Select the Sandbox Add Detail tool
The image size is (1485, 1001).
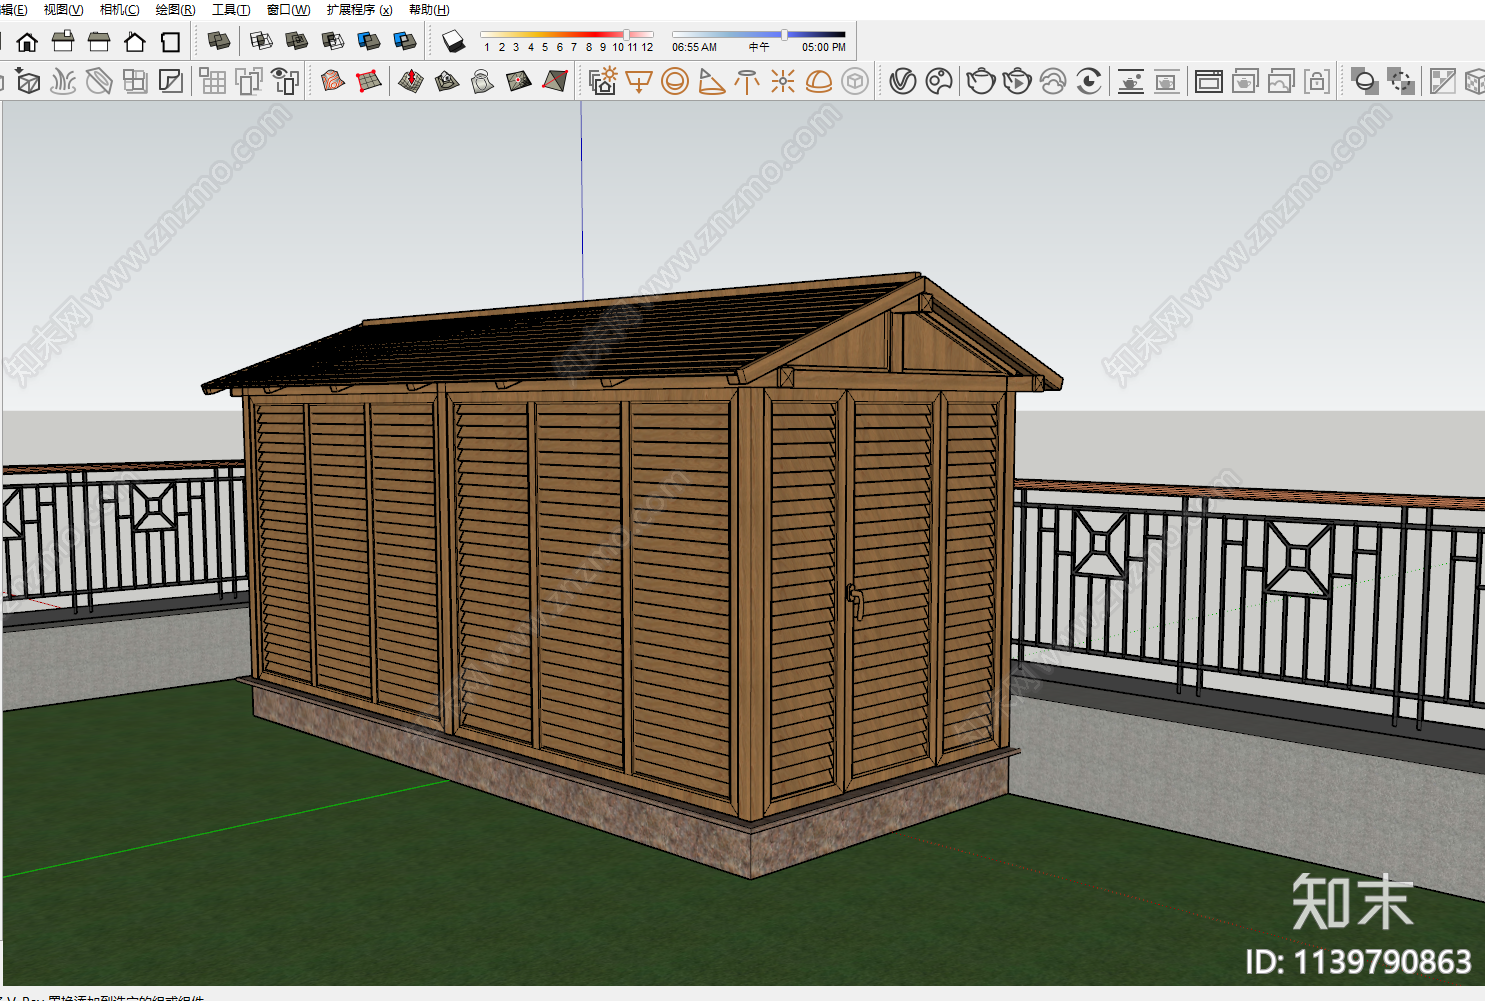[x=518, y=81]
